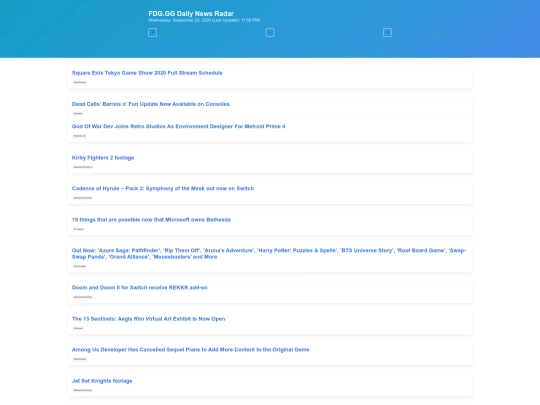Click source tag under Square Enix headline
Image resolution: width=540 pixels, height=405 pixels.
(80, 82)
